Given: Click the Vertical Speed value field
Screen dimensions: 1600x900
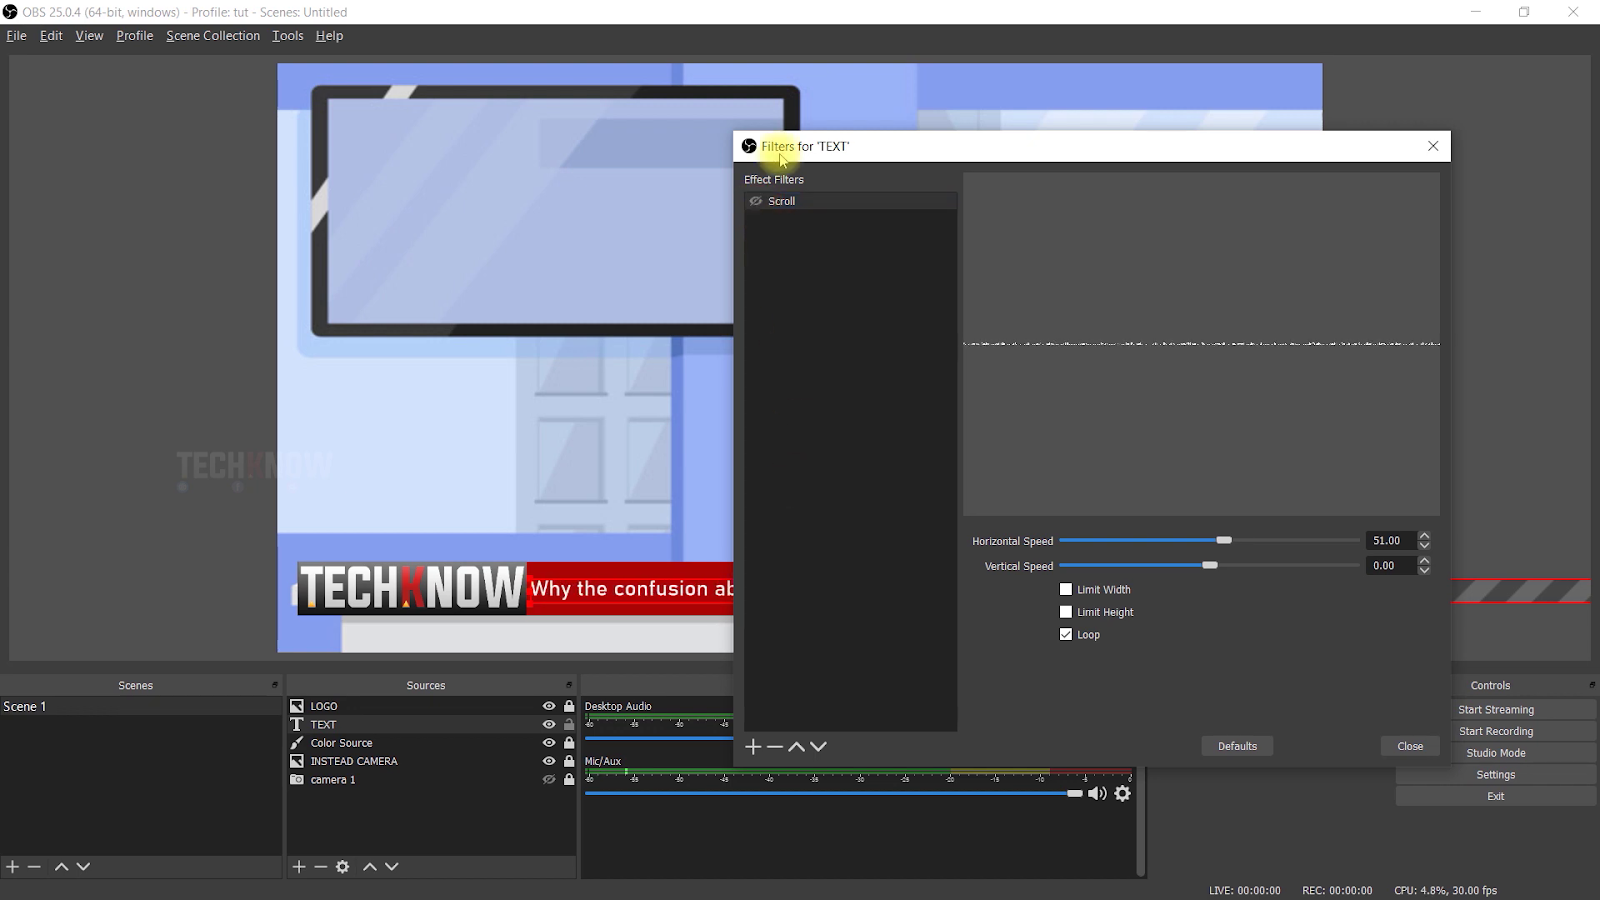Looking at the screenshot, I should tap(1391, 565).
